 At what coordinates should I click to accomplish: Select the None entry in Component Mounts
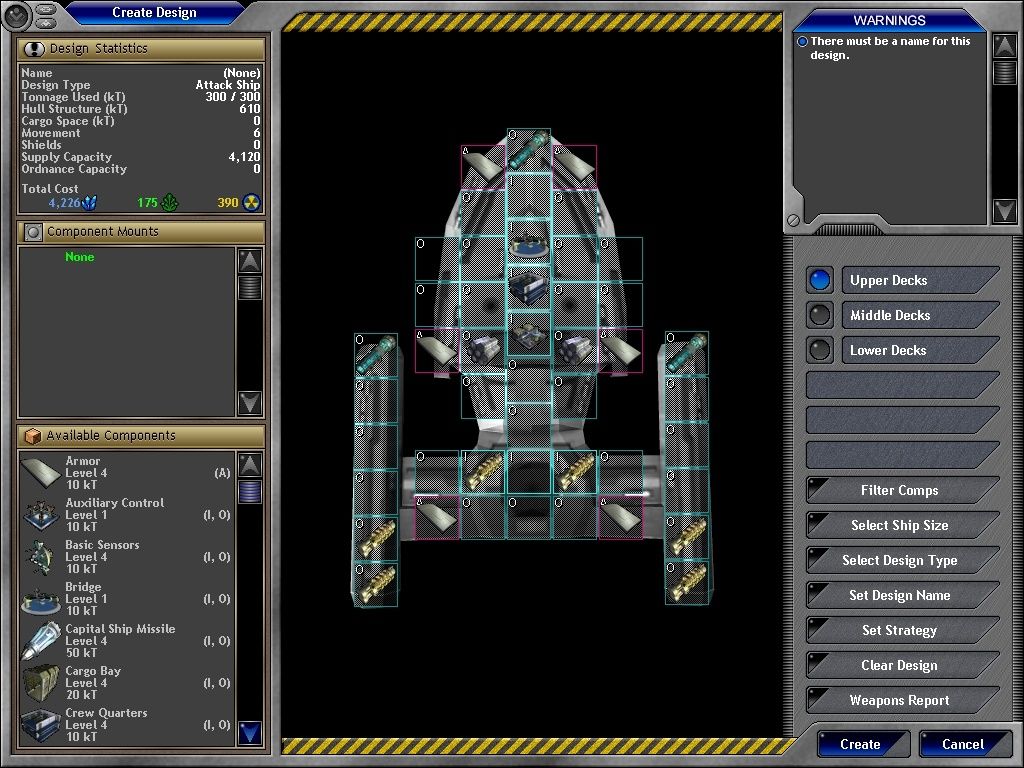pyautogui.click(x=80, y=257)
